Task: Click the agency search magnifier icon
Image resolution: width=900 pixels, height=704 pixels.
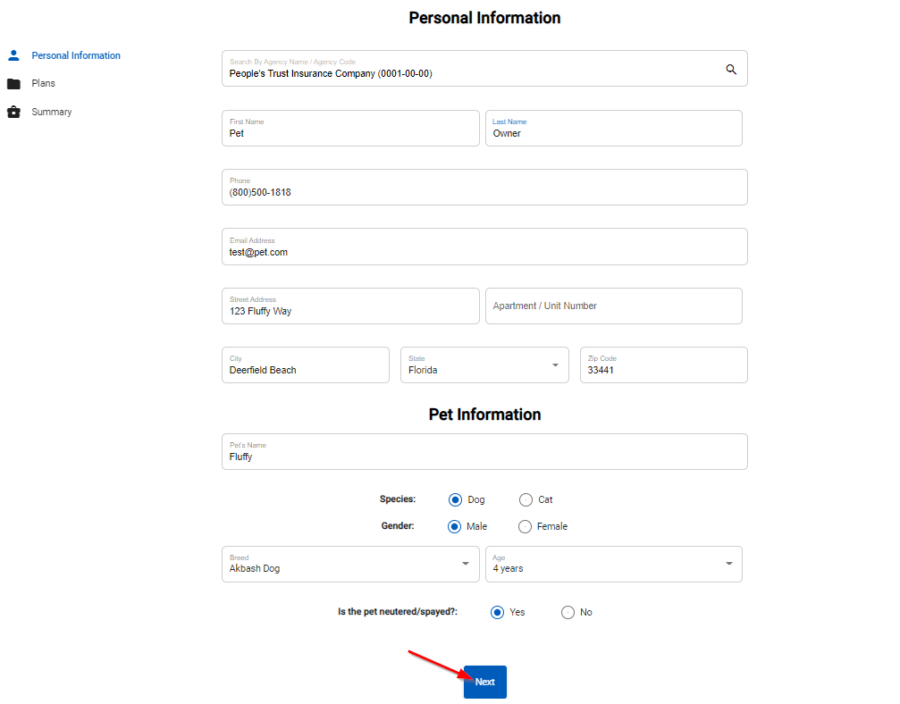Action: click(x=731, y=68)
